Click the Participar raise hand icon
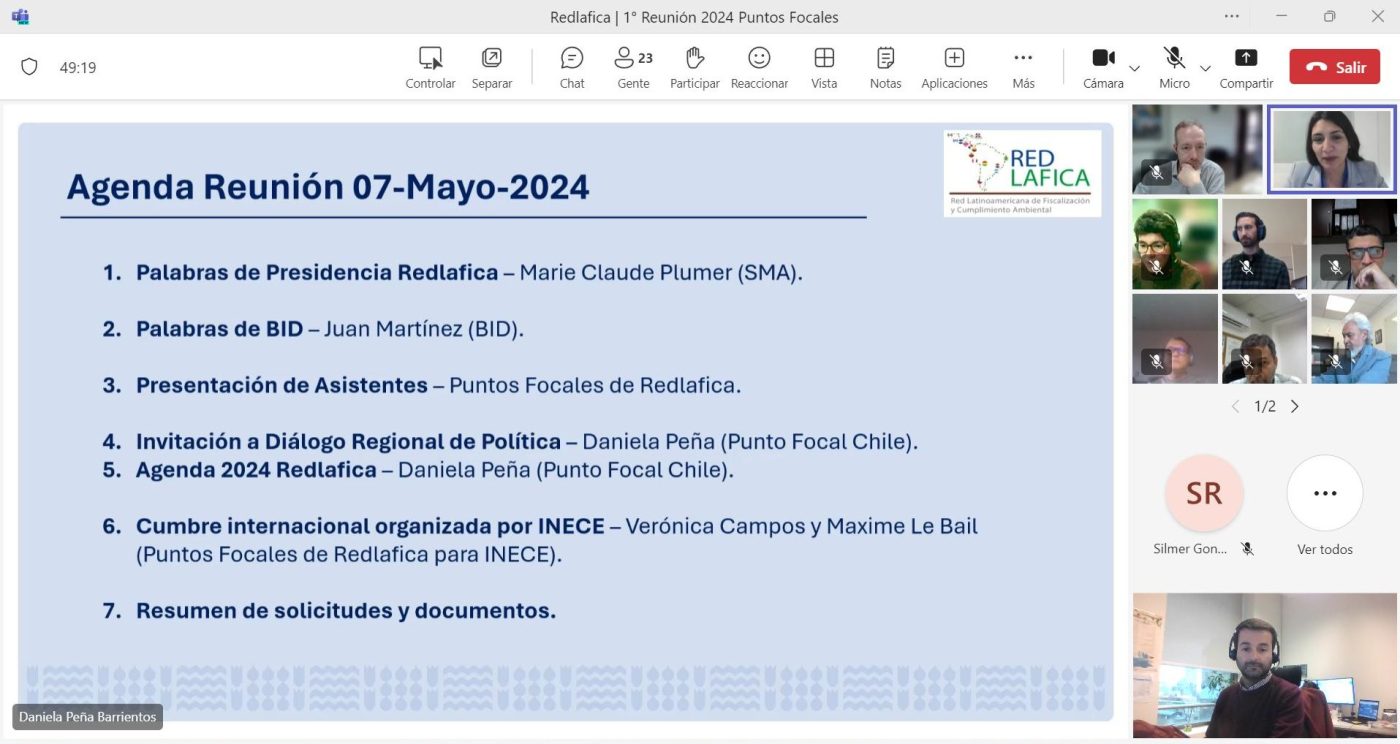 (x=694, y=67)
